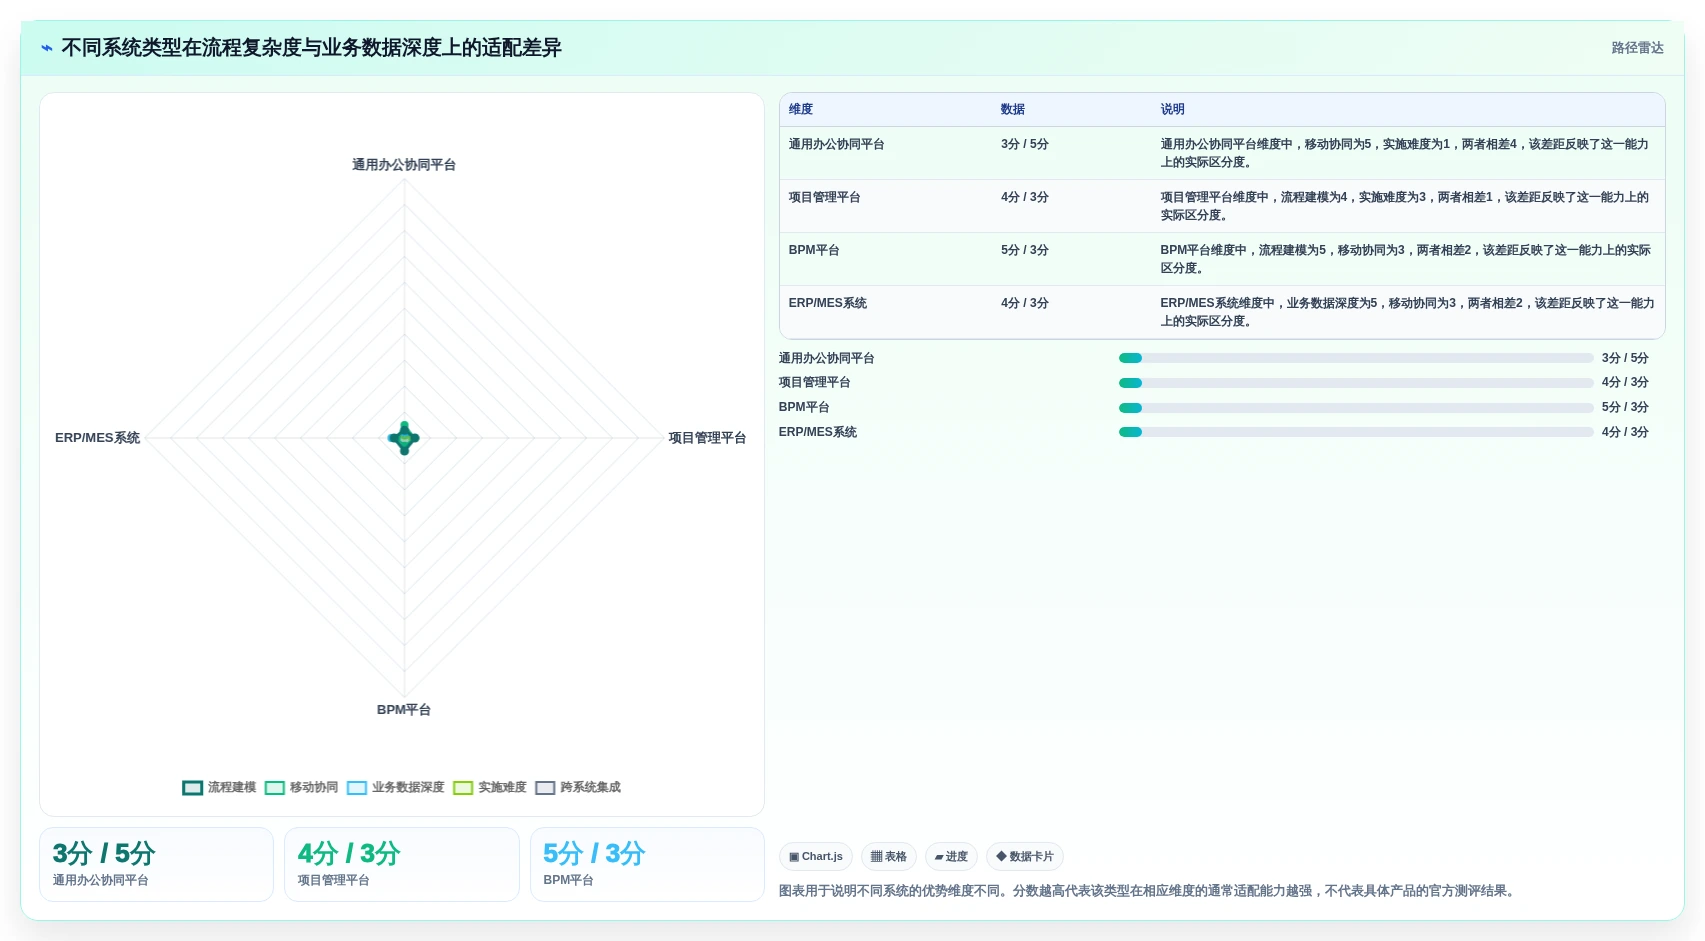Click the 进度 tag chip
This screenshot has height=941, width=1705.
(x=951, y=857)
